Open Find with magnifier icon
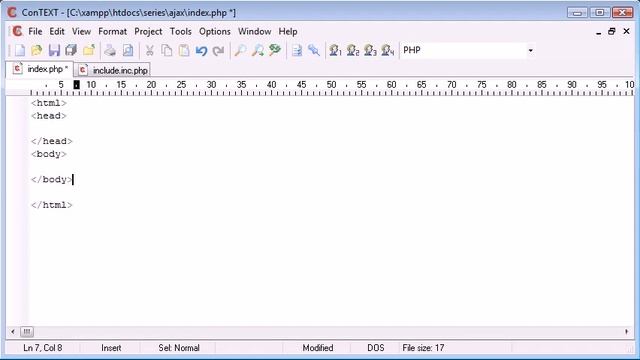Screen dimensions: 640x360 point(240,51)
